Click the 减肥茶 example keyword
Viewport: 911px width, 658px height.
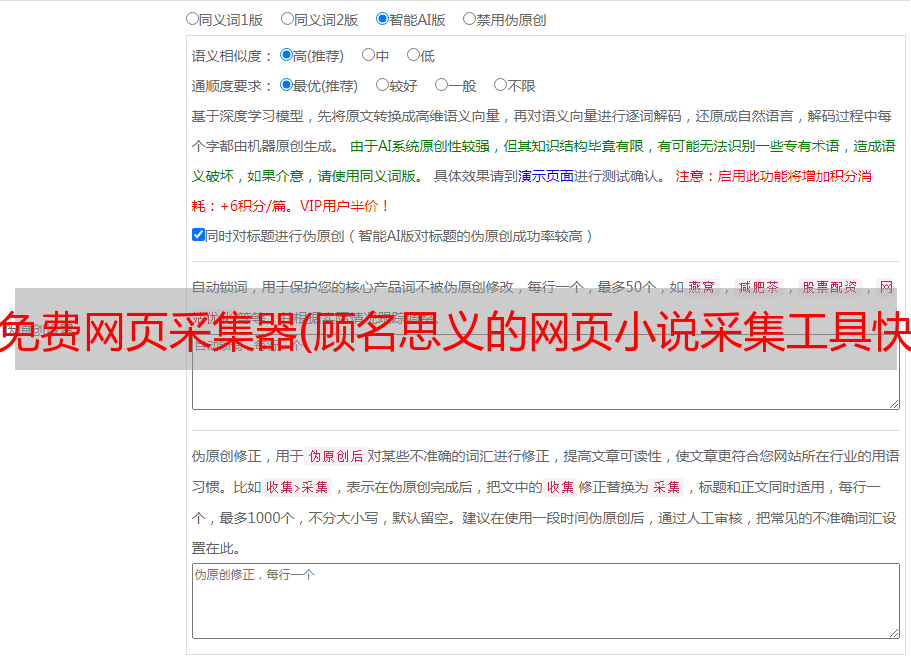(758, 287)
